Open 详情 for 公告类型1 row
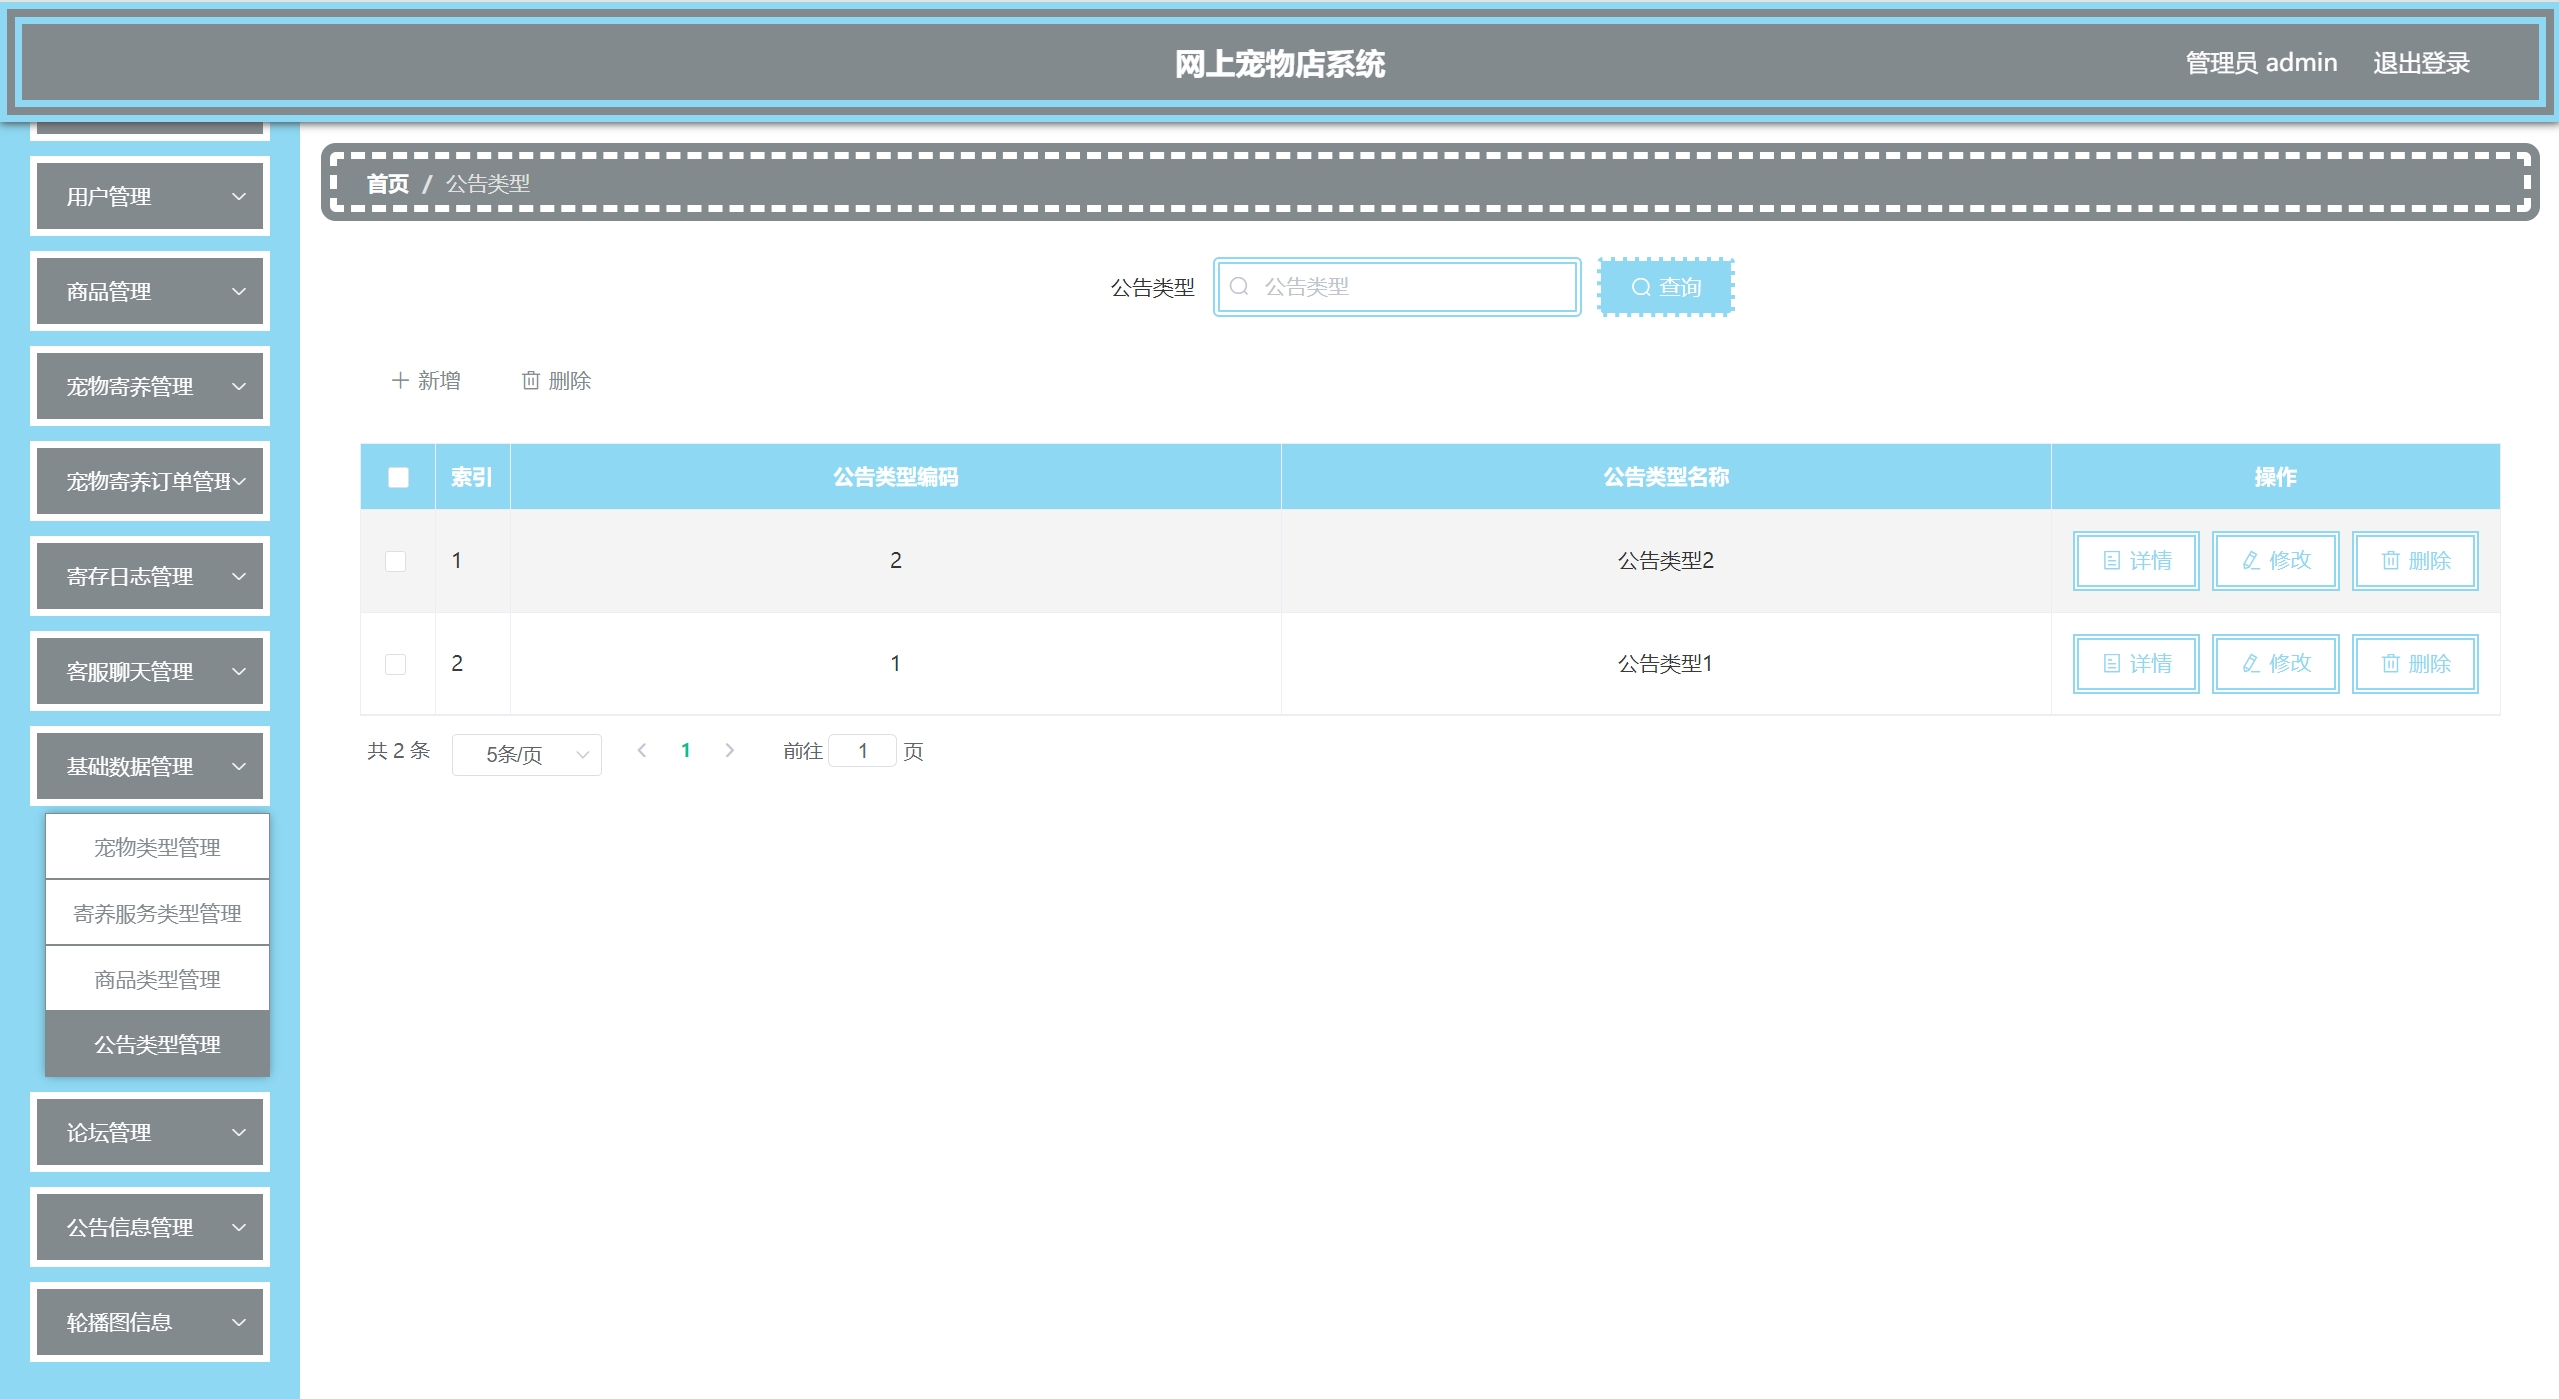This screenshot has width=2559, height=1399. pyautogui.click(x=2135, y=663)
